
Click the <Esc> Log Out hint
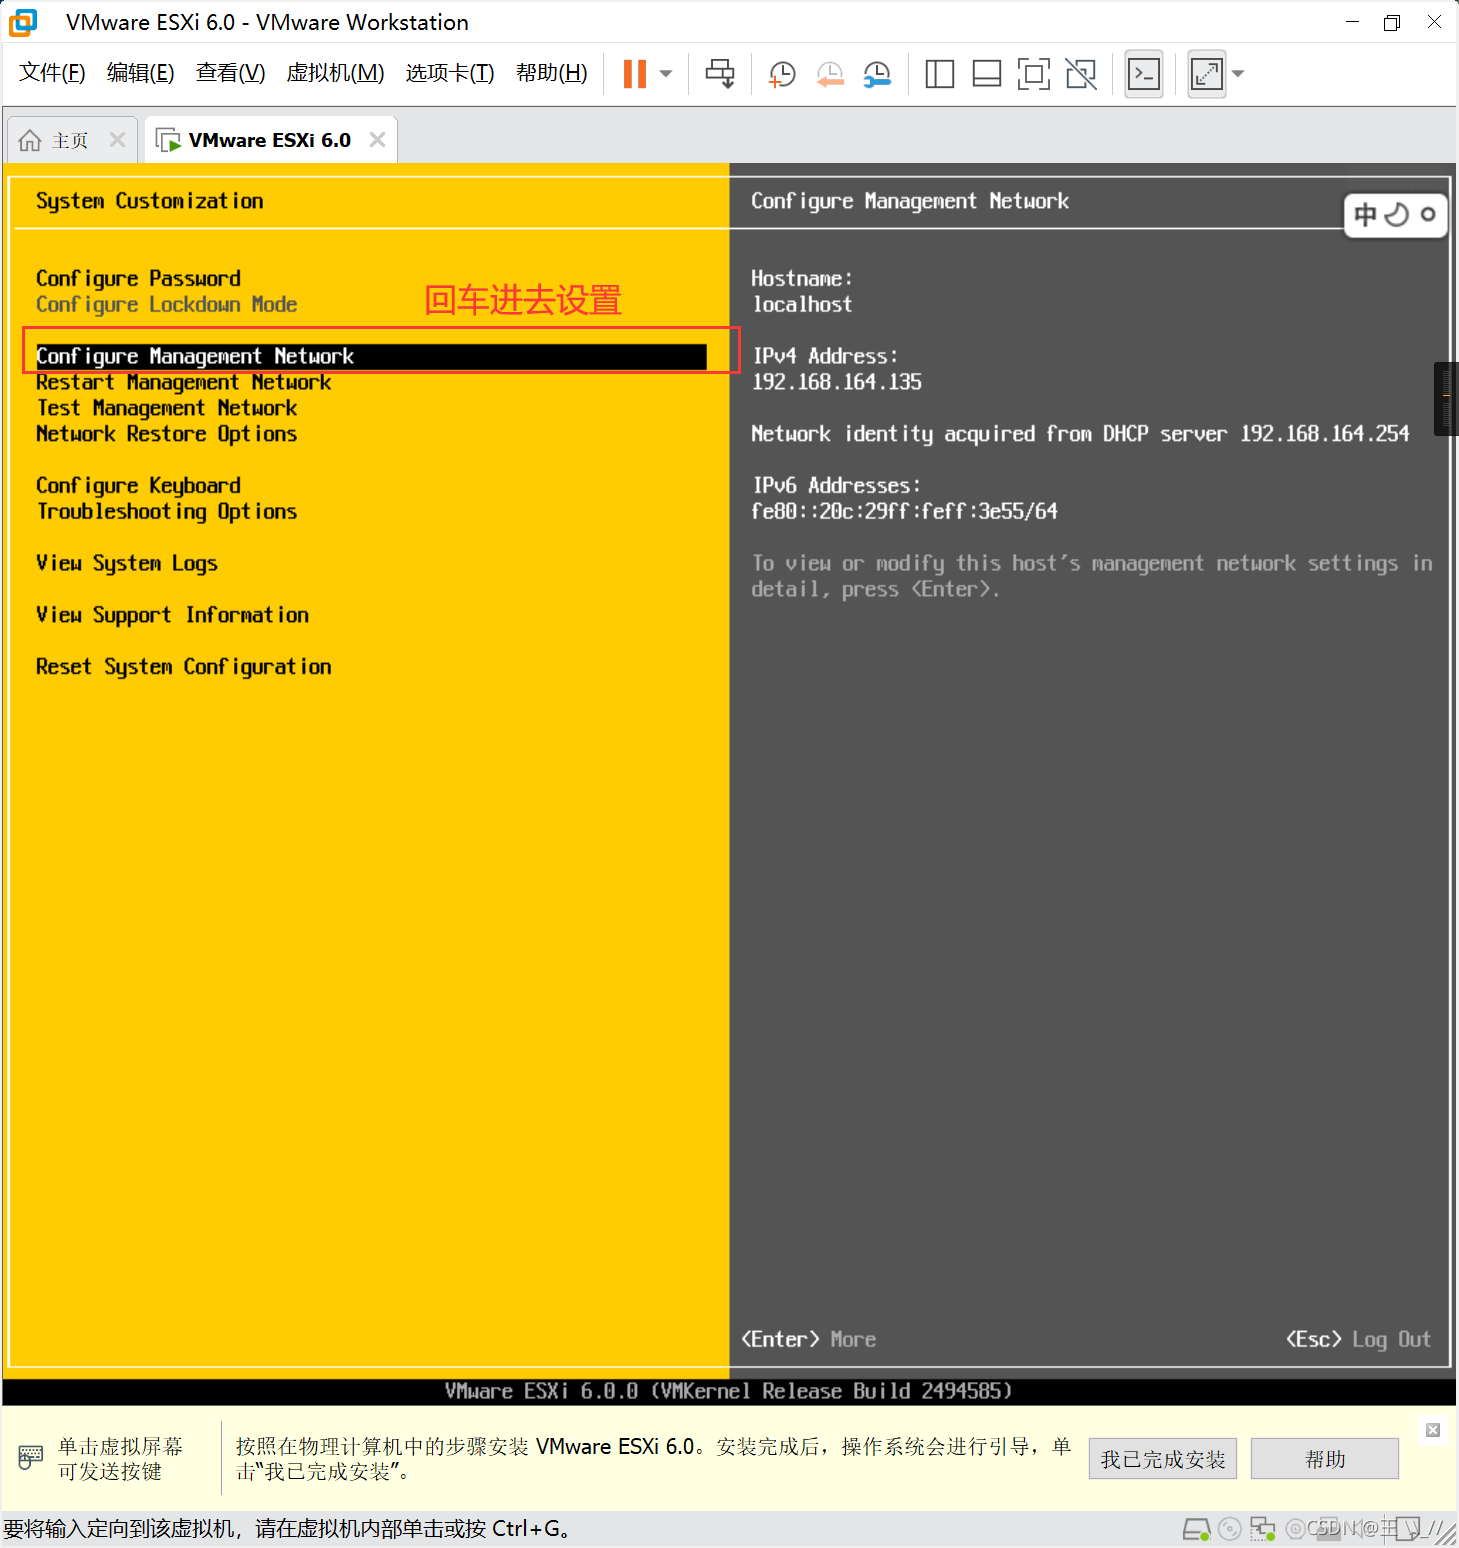[1358, 1339]
